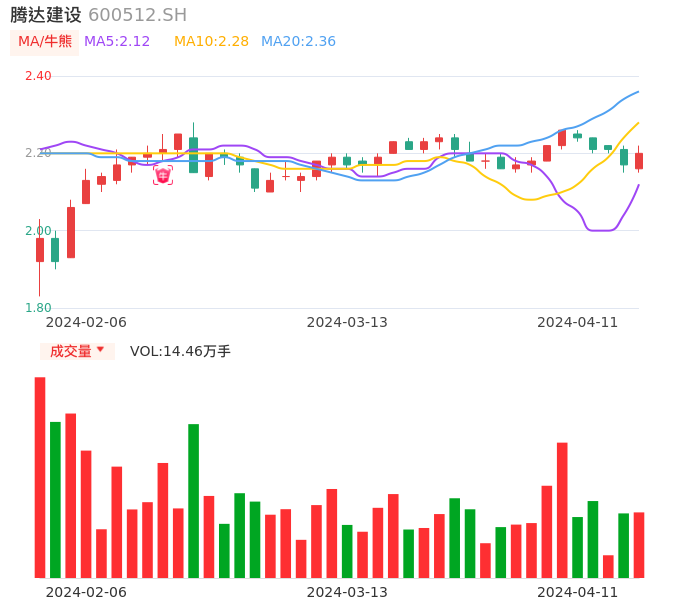Click the tallest red volume bar at far left
Image resolution: width=686 pixels, height=606 pixels.
(40, 477)
